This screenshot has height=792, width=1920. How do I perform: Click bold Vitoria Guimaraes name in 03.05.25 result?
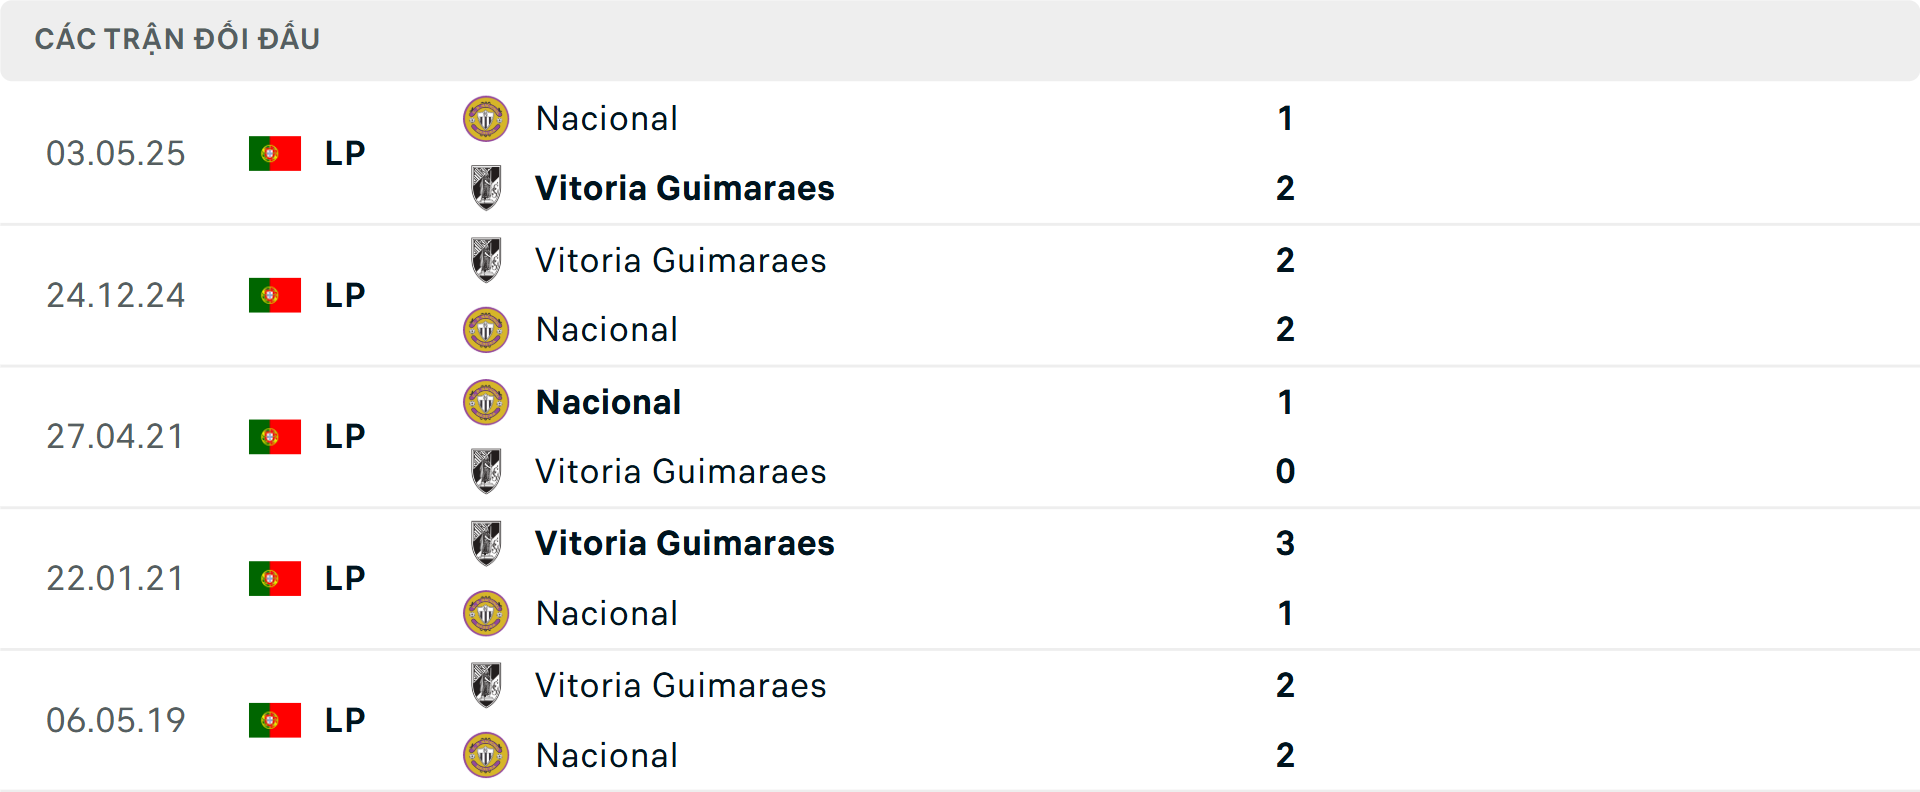pyautogui.click(x=684, y=188)
